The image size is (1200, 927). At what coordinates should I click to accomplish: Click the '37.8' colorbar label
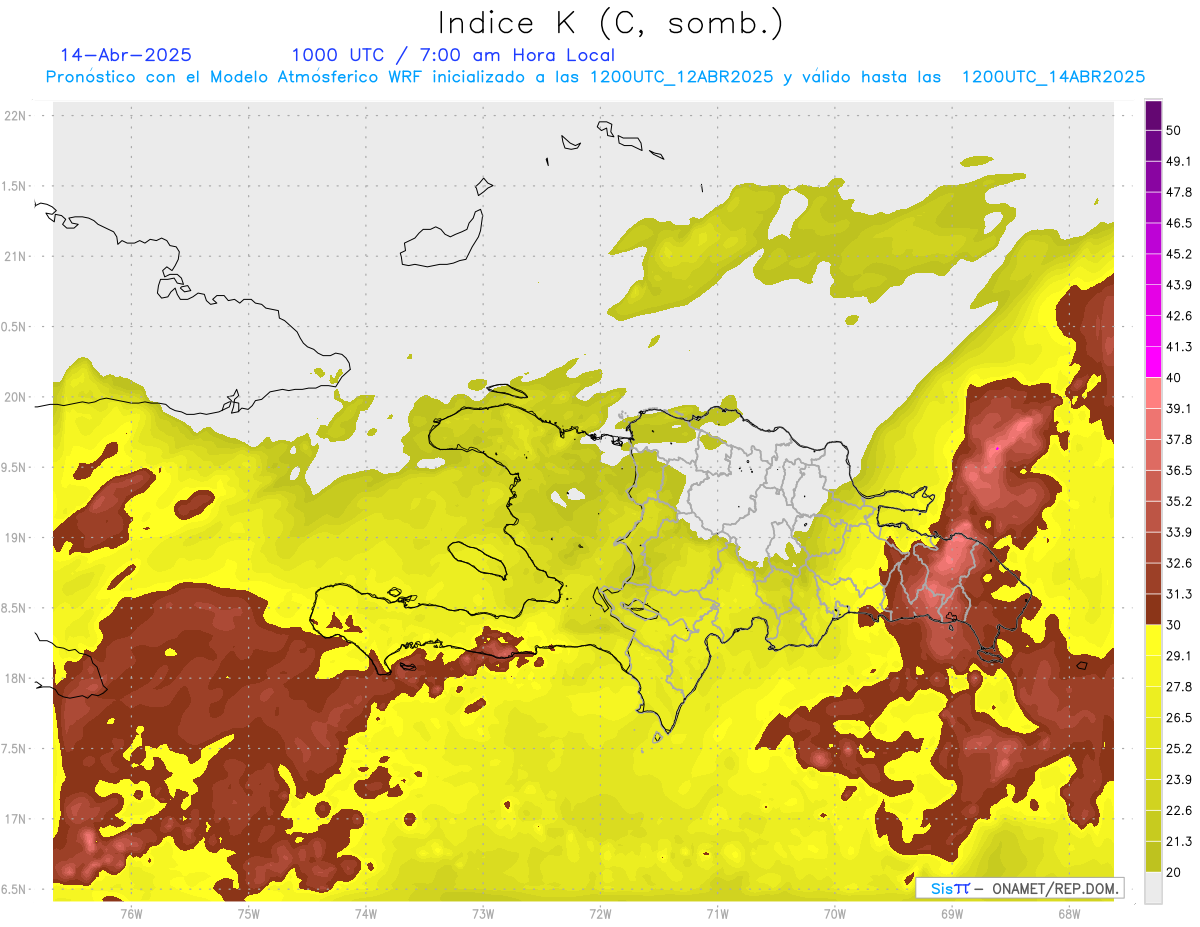[1178, 440]
